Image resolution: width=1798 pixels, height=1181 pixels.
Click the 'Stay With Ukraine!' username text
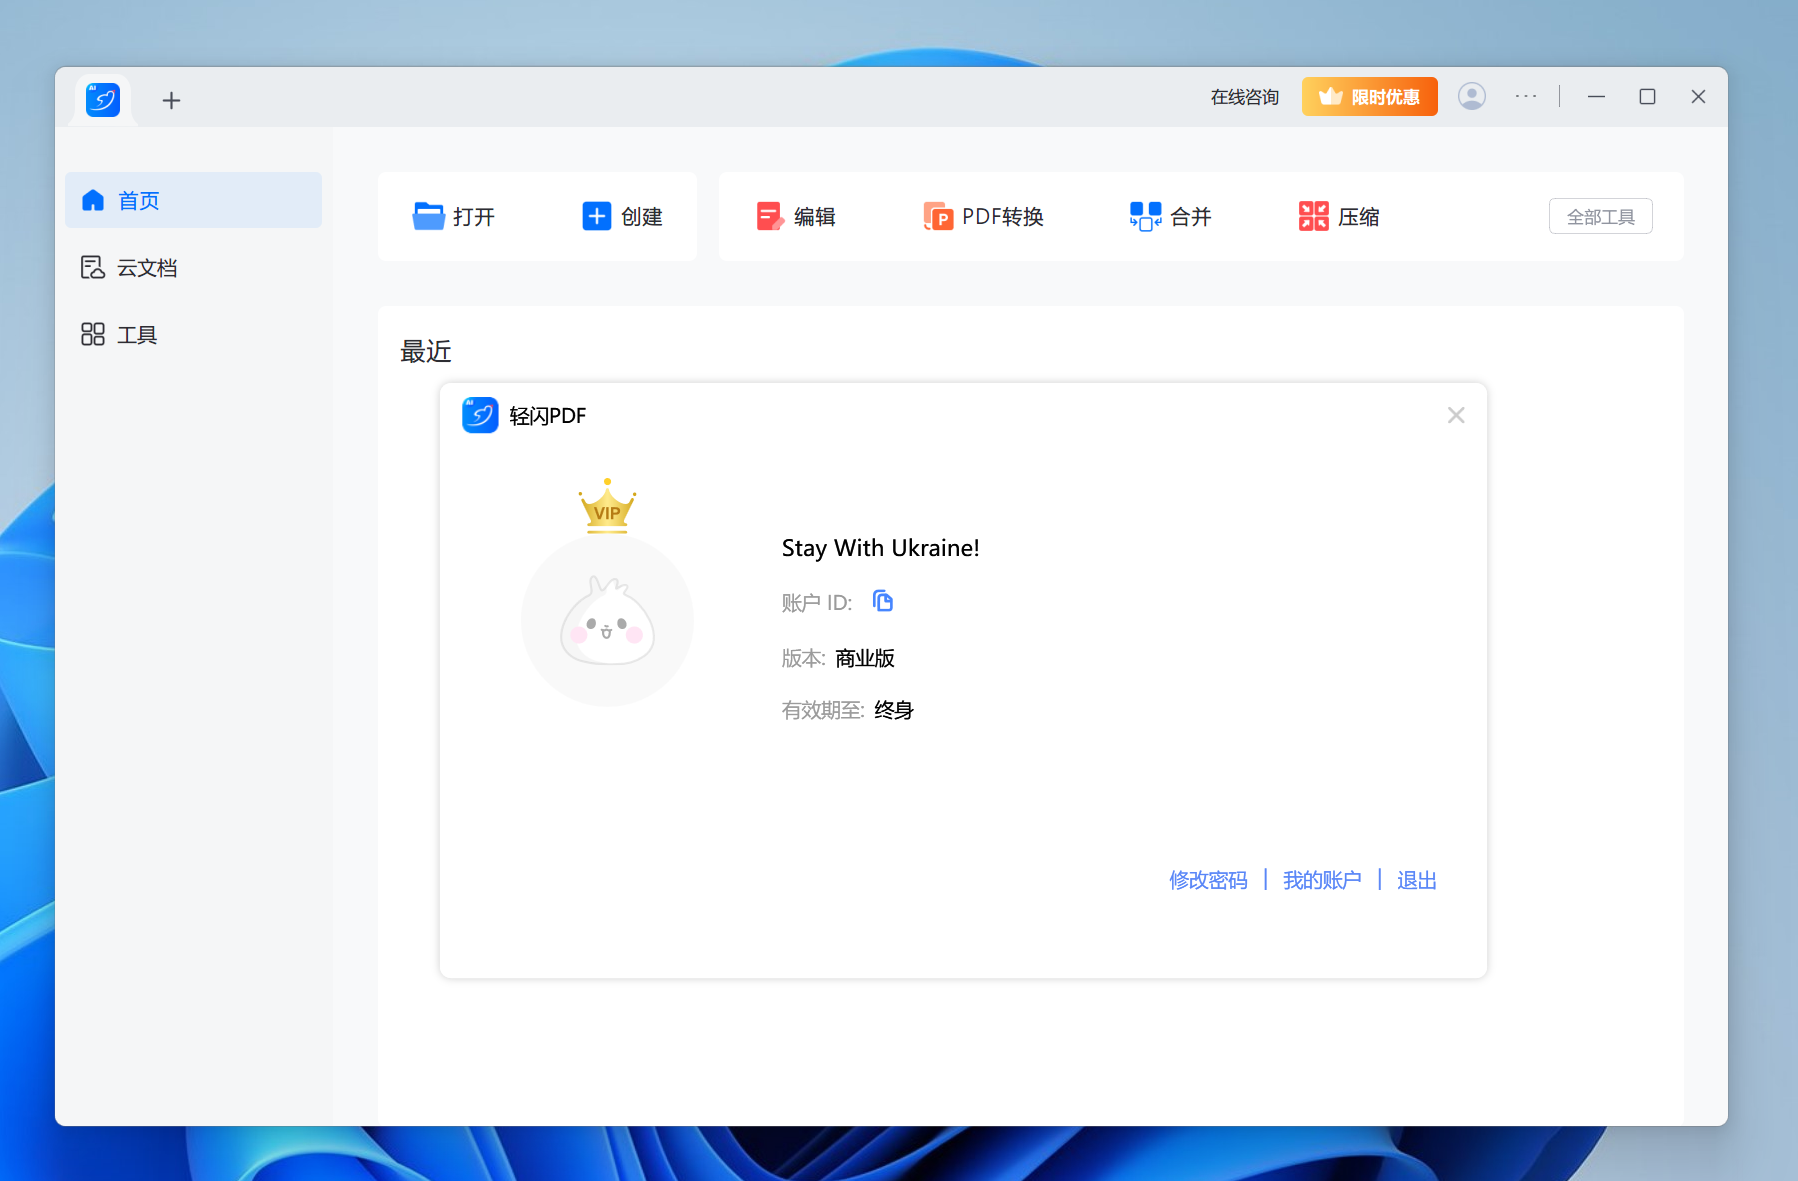pos(880,548)
